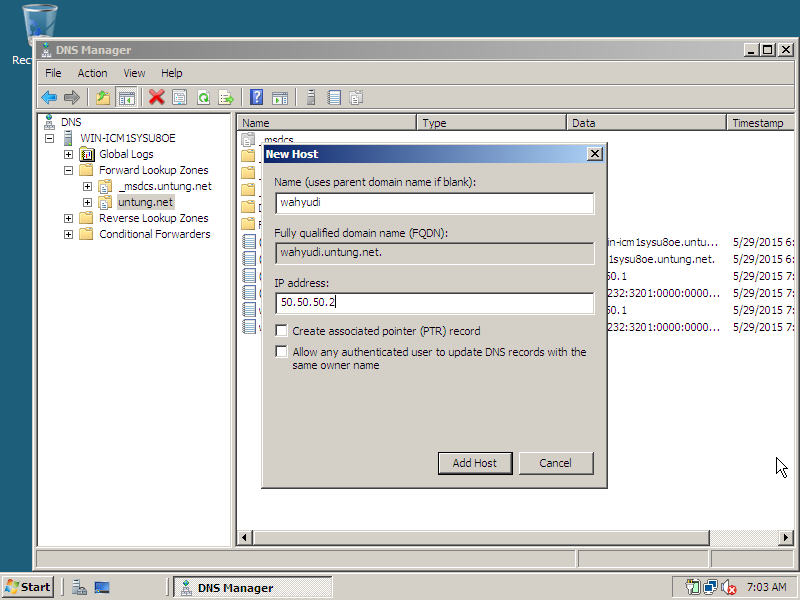Sort by the Type column header
The width and height of the screenshot is (800, 600).
click(492, 122)
